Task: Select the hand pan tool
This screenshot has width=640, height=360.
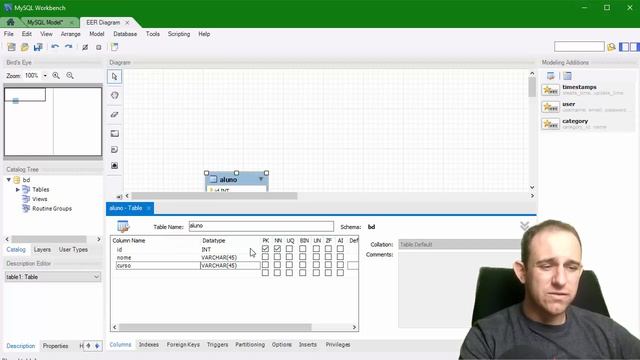Action: coord(115,95)
